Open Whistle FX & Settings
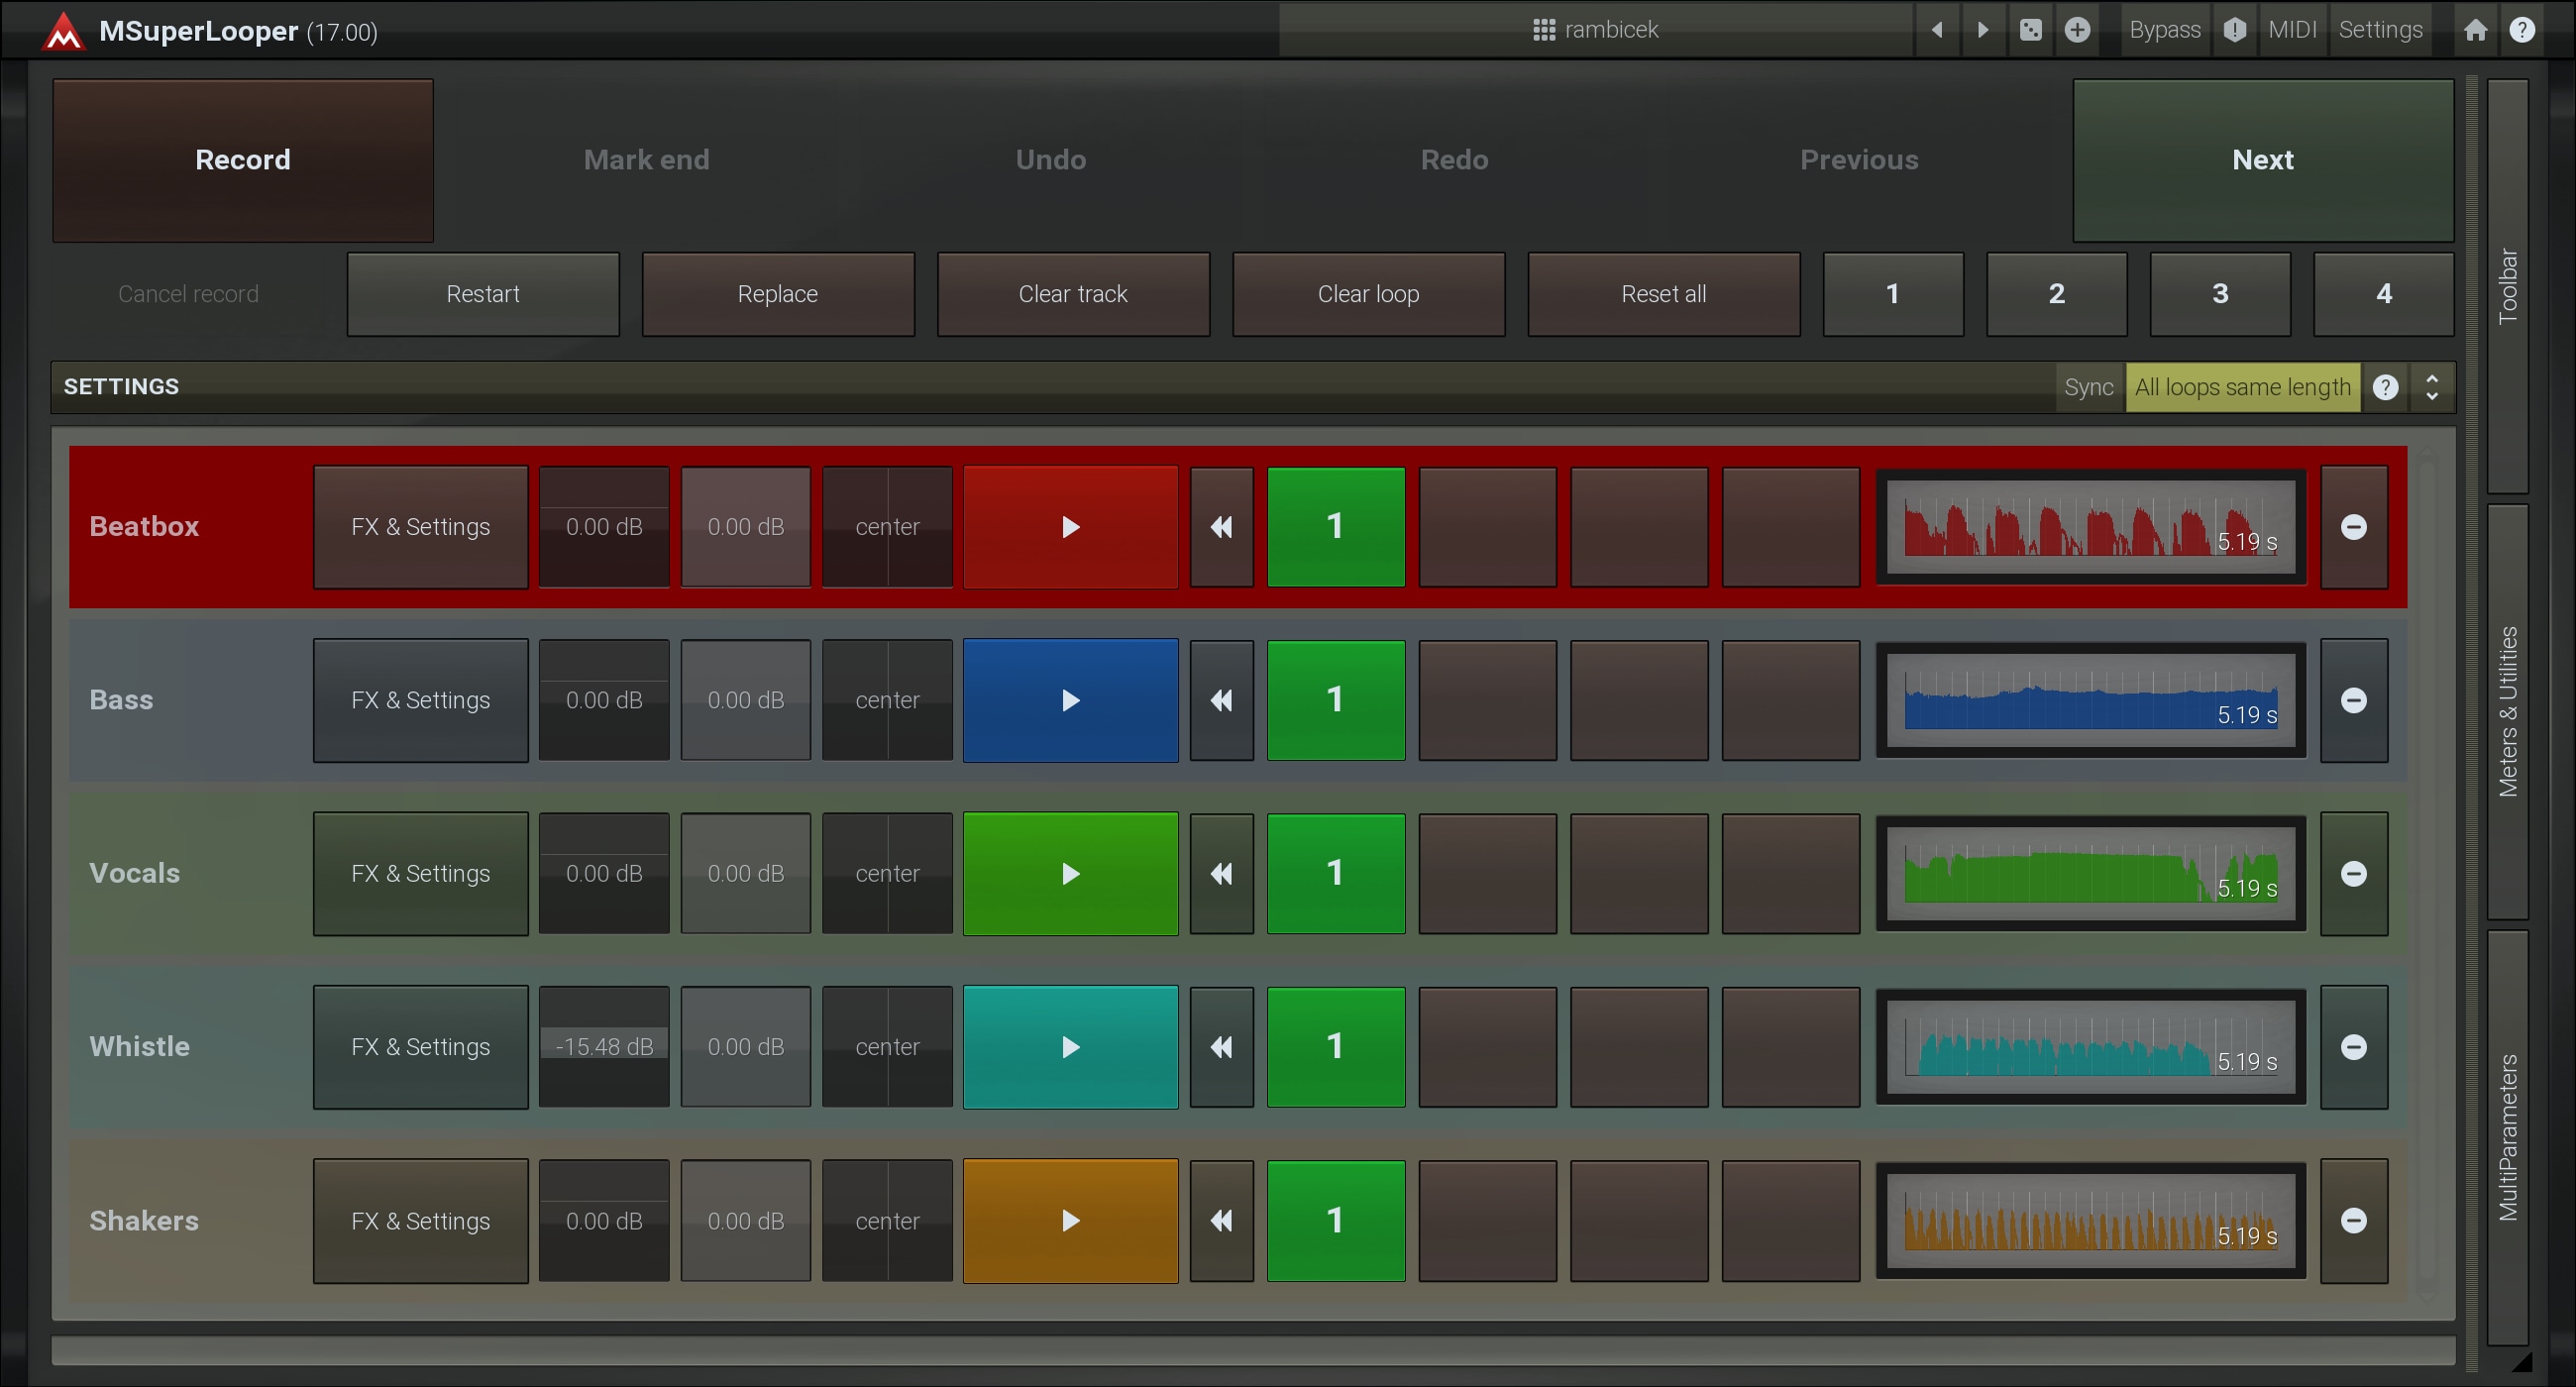Viewport: 2576px width, 1387px height. (420, 1047)
